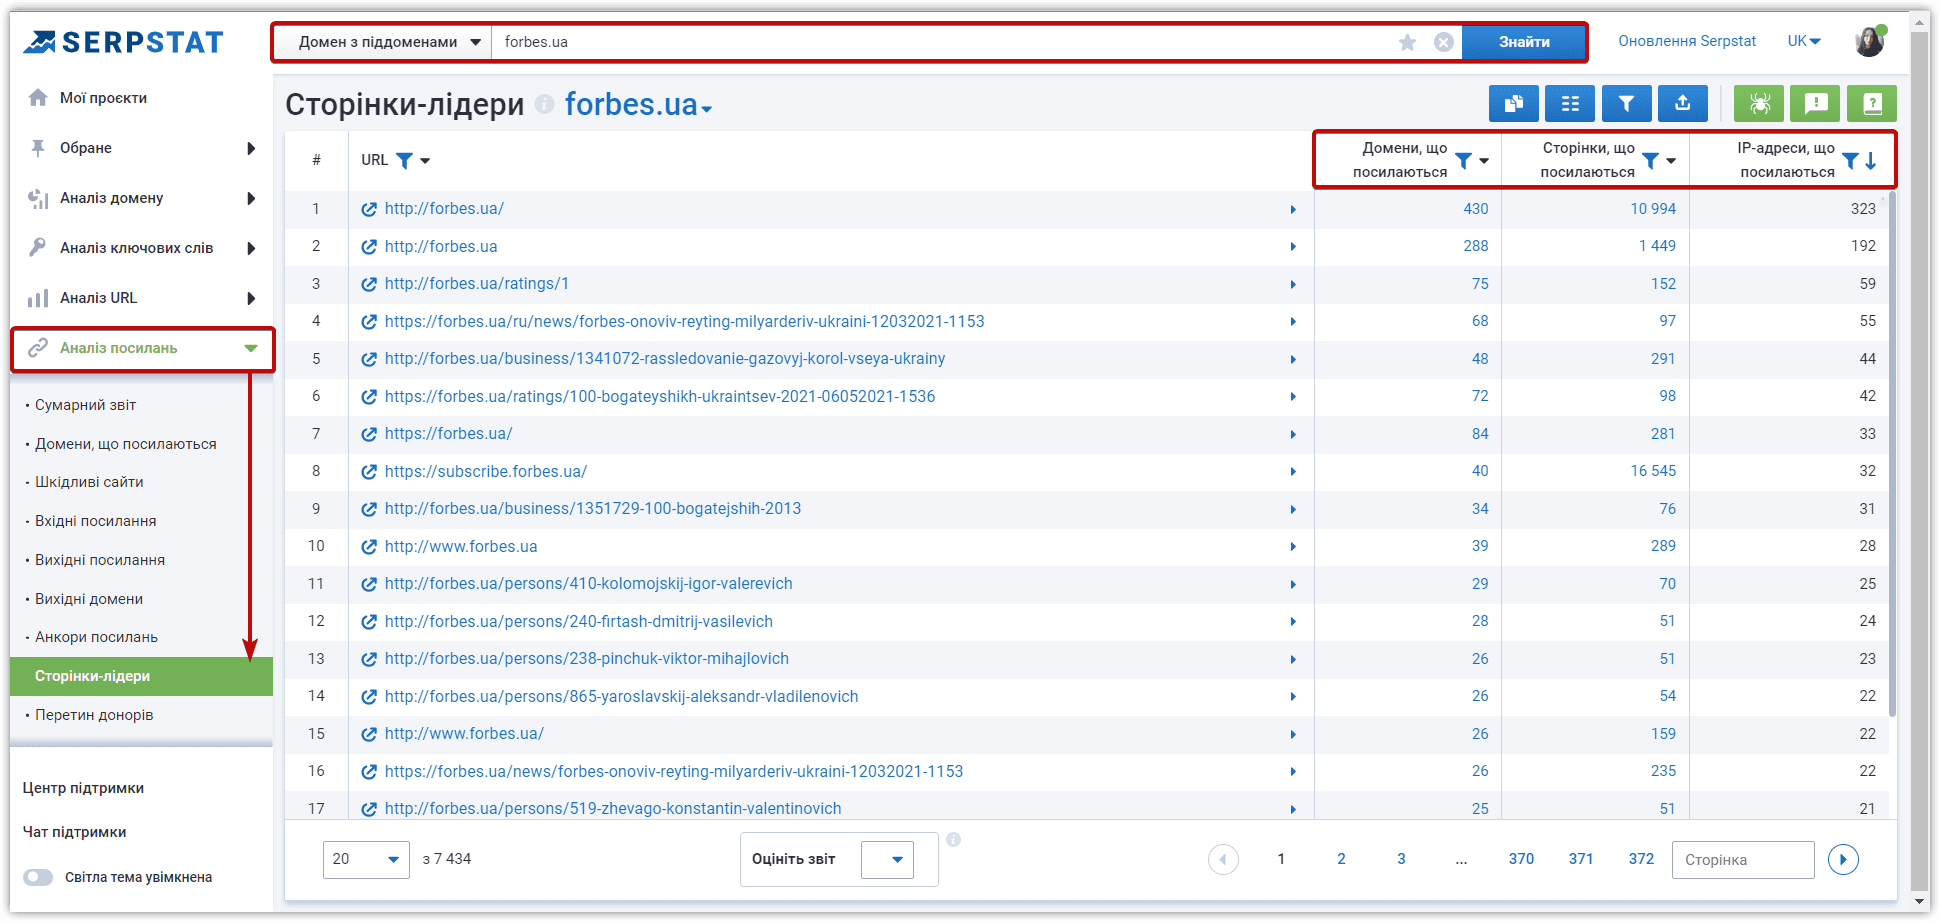Open Перетин донорів report
Viewport: 1940px width, 922px height.
pyautogui.click(x=94, y=715)
